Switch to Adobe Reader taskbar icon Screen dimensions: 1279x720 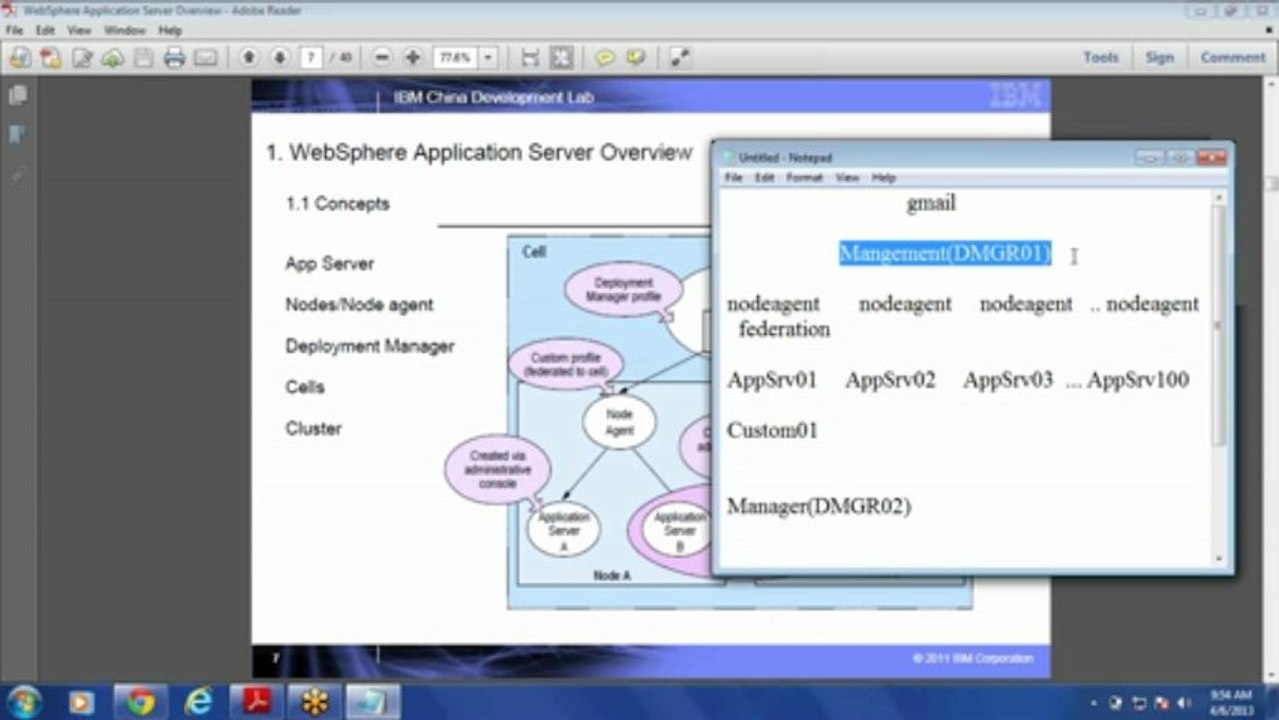pyautogui.click(x=257, y=702)
